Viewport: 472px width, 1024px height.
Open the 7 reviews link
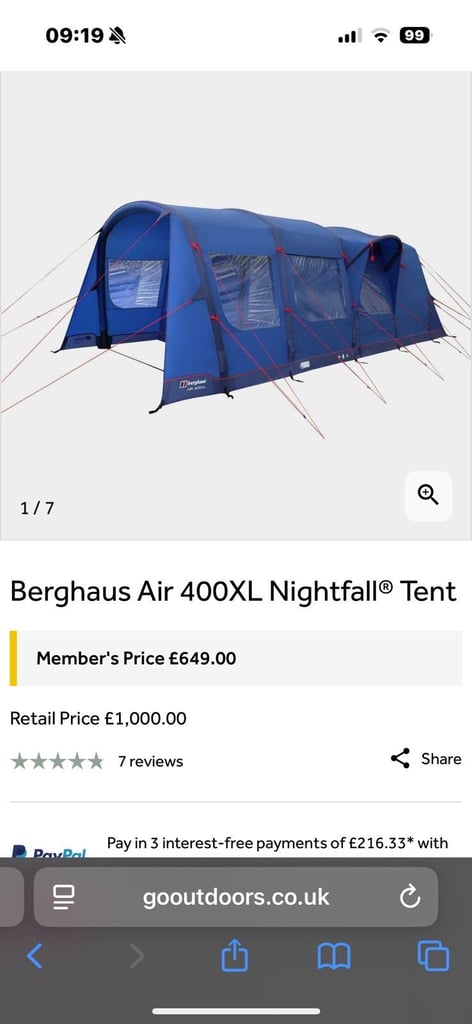pos(150,761)
